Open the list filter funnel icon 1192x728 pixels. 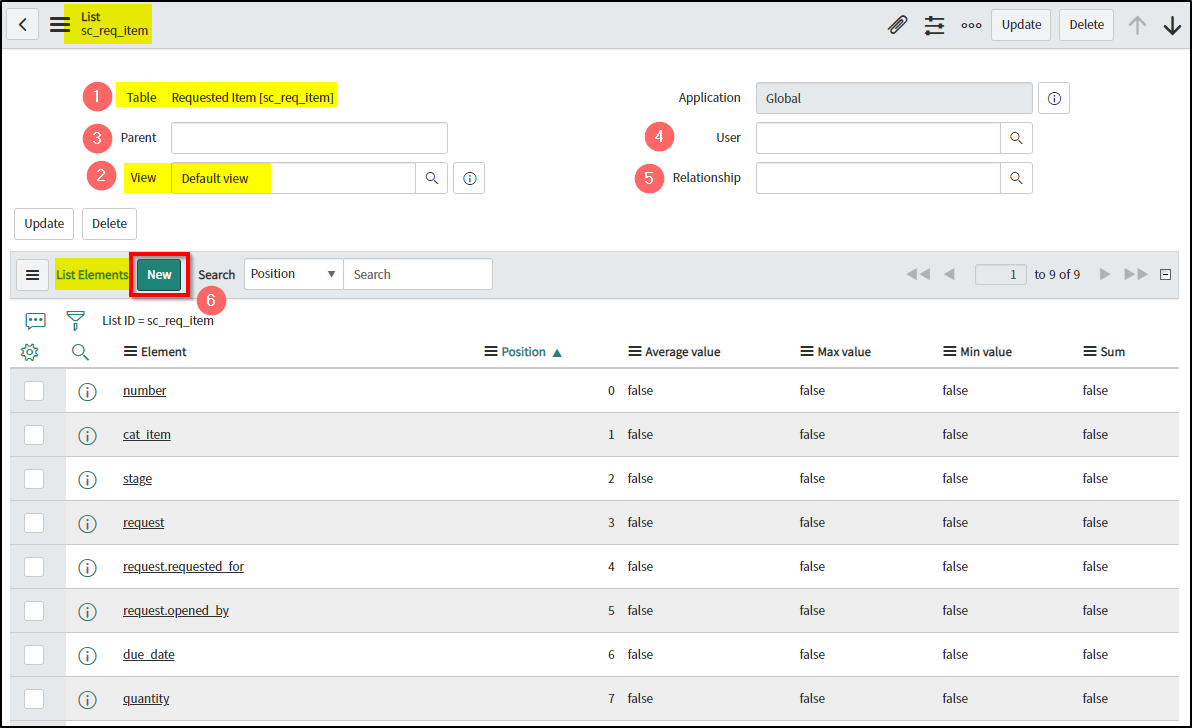[75, 321]
